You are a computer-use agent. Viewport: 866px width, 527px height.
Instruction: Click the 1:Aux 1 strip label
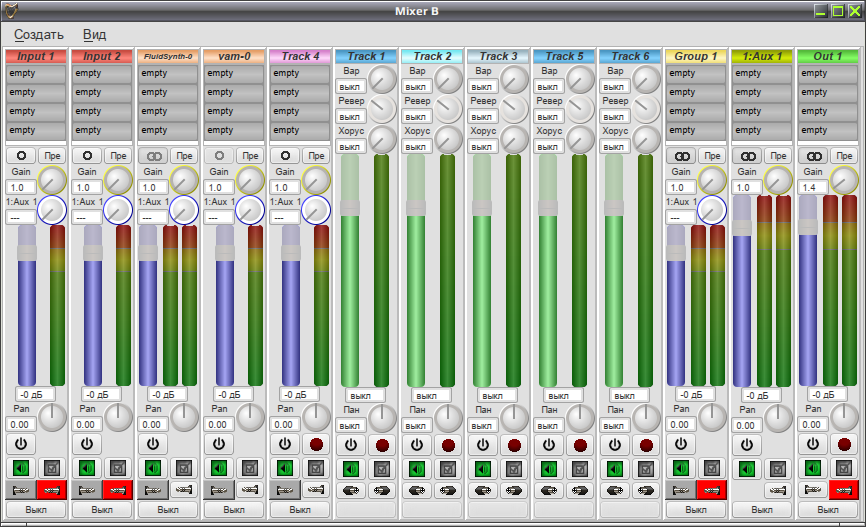pyautogui.click(x=762, y=56)
